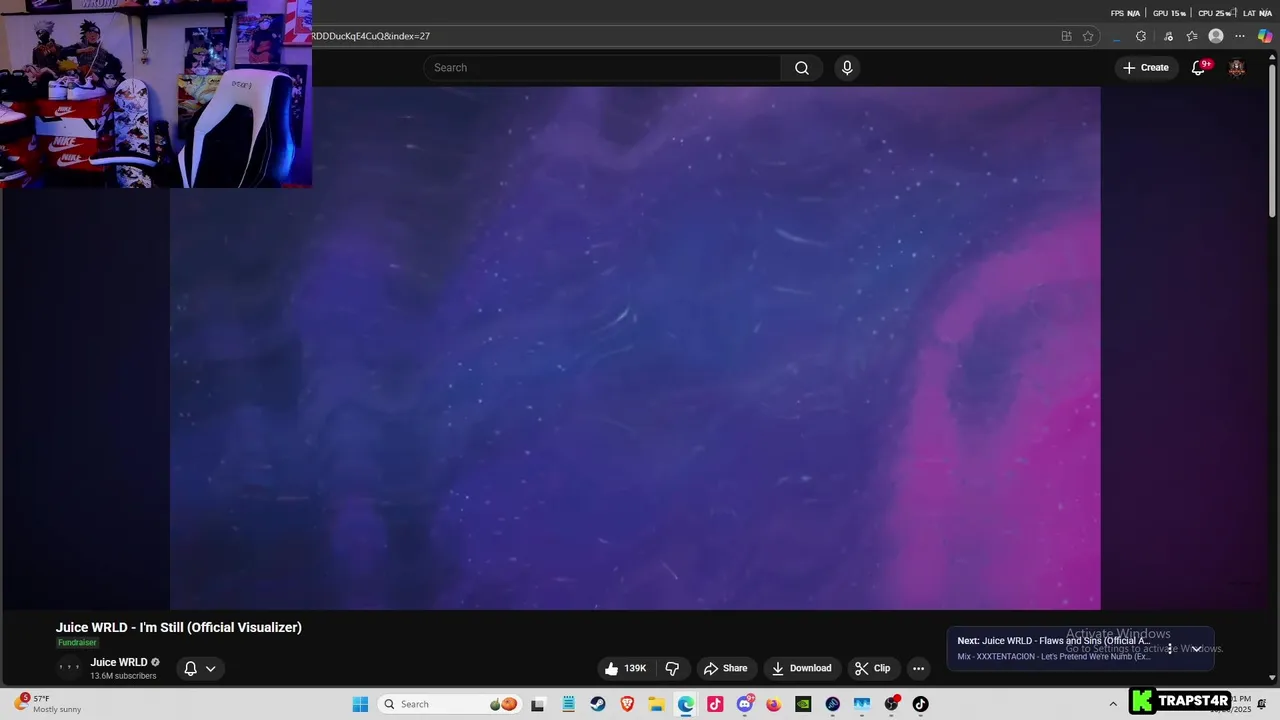Open browser profile avatar
1280x720 pixels.
(x=1216, y=36)
